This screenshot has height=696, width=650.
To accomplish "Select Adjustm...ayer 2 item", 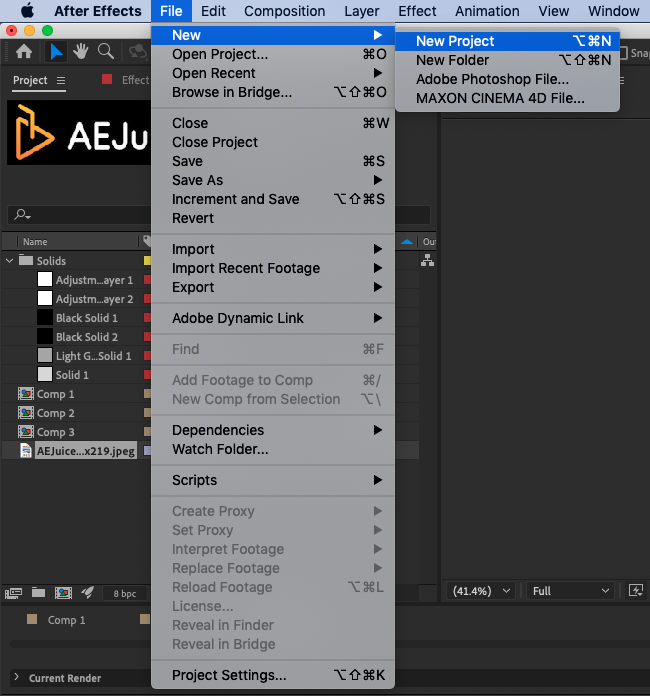I will pos(94,299).
